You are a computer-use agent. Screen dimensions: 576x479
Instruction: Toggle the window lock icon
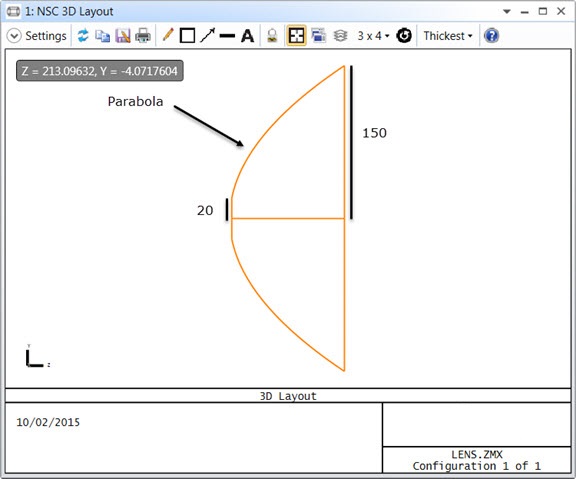[x=272, y=36]
